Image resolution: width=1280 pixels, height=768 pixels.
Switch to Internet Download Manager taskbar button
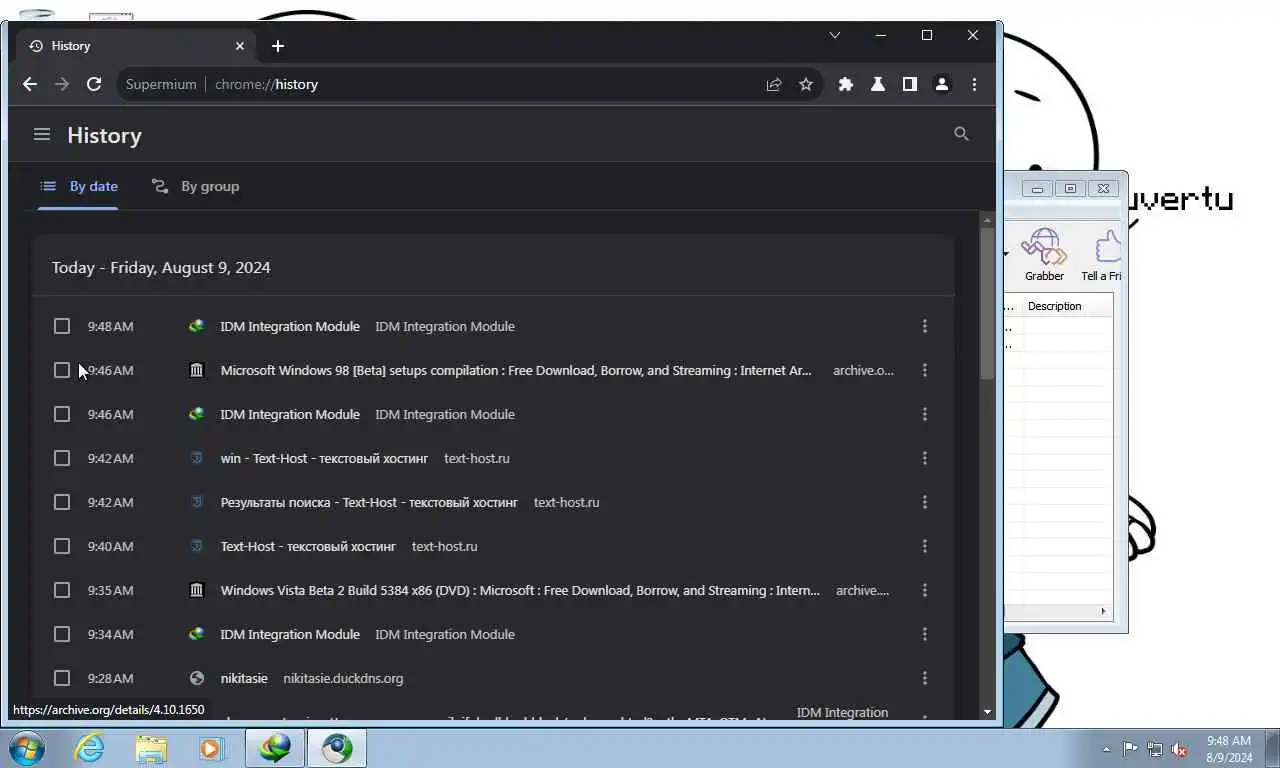pos(275,748)
